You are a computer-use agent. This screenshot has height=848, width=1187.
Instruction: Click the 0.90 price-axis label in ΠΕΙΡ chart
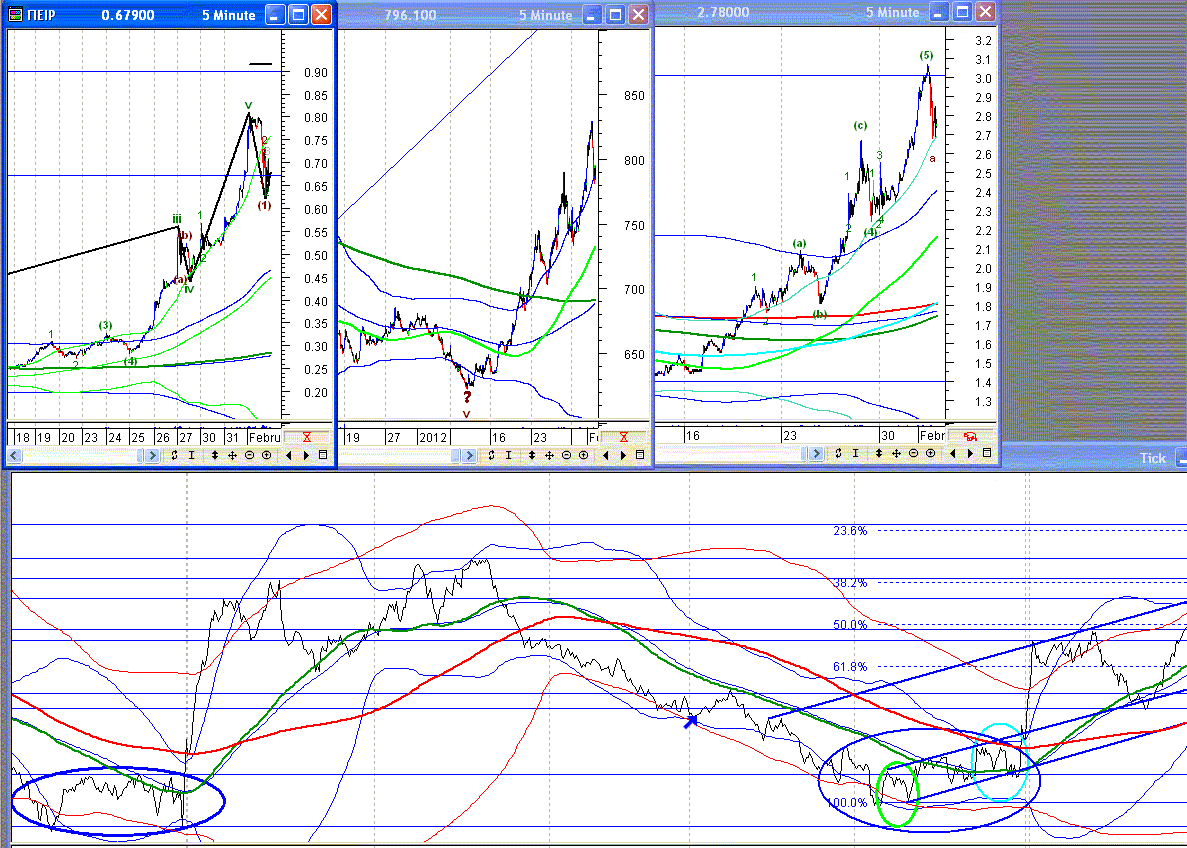(316, 73)
